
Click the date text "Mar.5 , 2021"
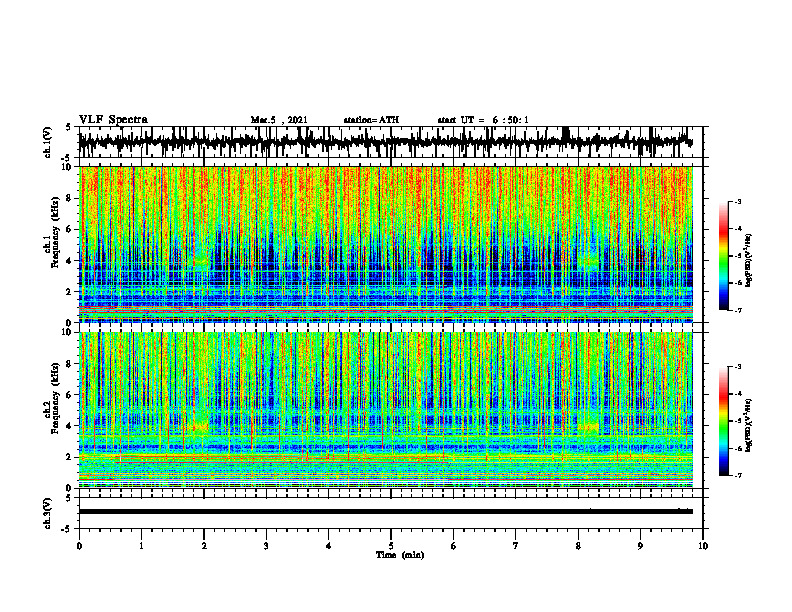point(279,120)
